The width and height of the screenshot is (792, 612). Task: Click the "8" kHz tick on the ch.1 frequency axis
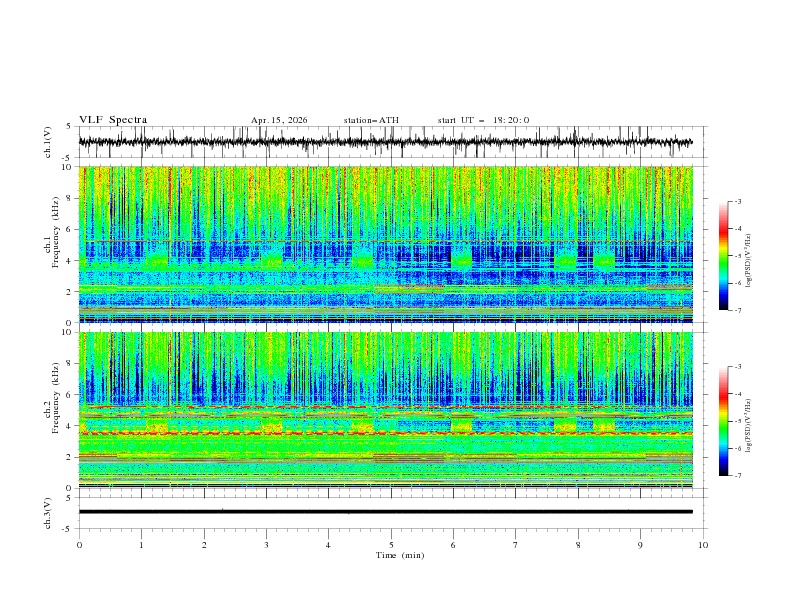point(69,198)
